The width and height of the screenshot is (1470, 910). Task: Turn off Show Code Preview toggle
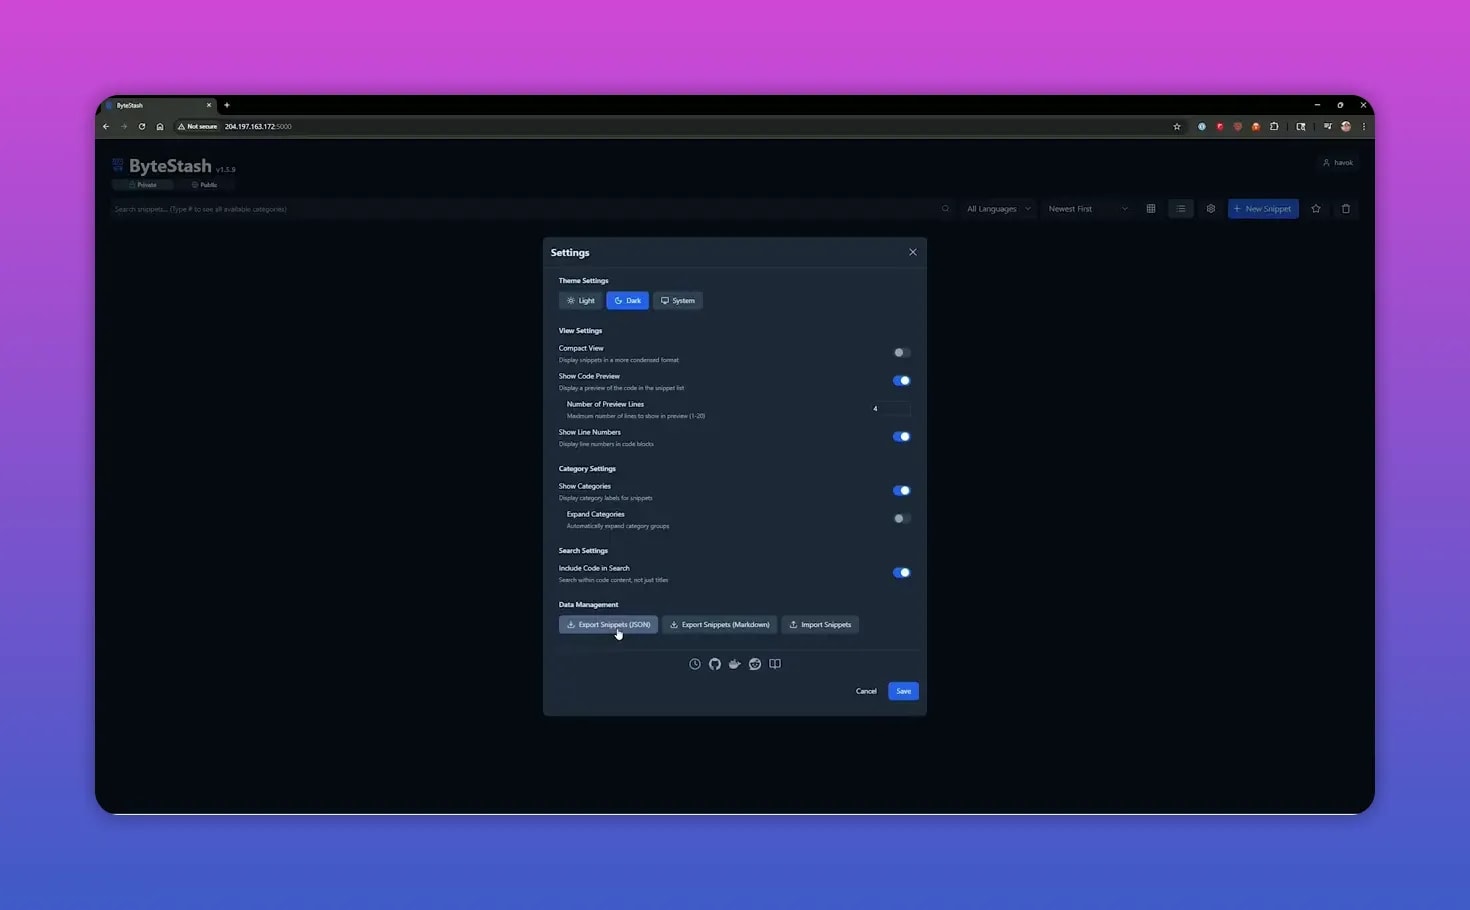901,381
